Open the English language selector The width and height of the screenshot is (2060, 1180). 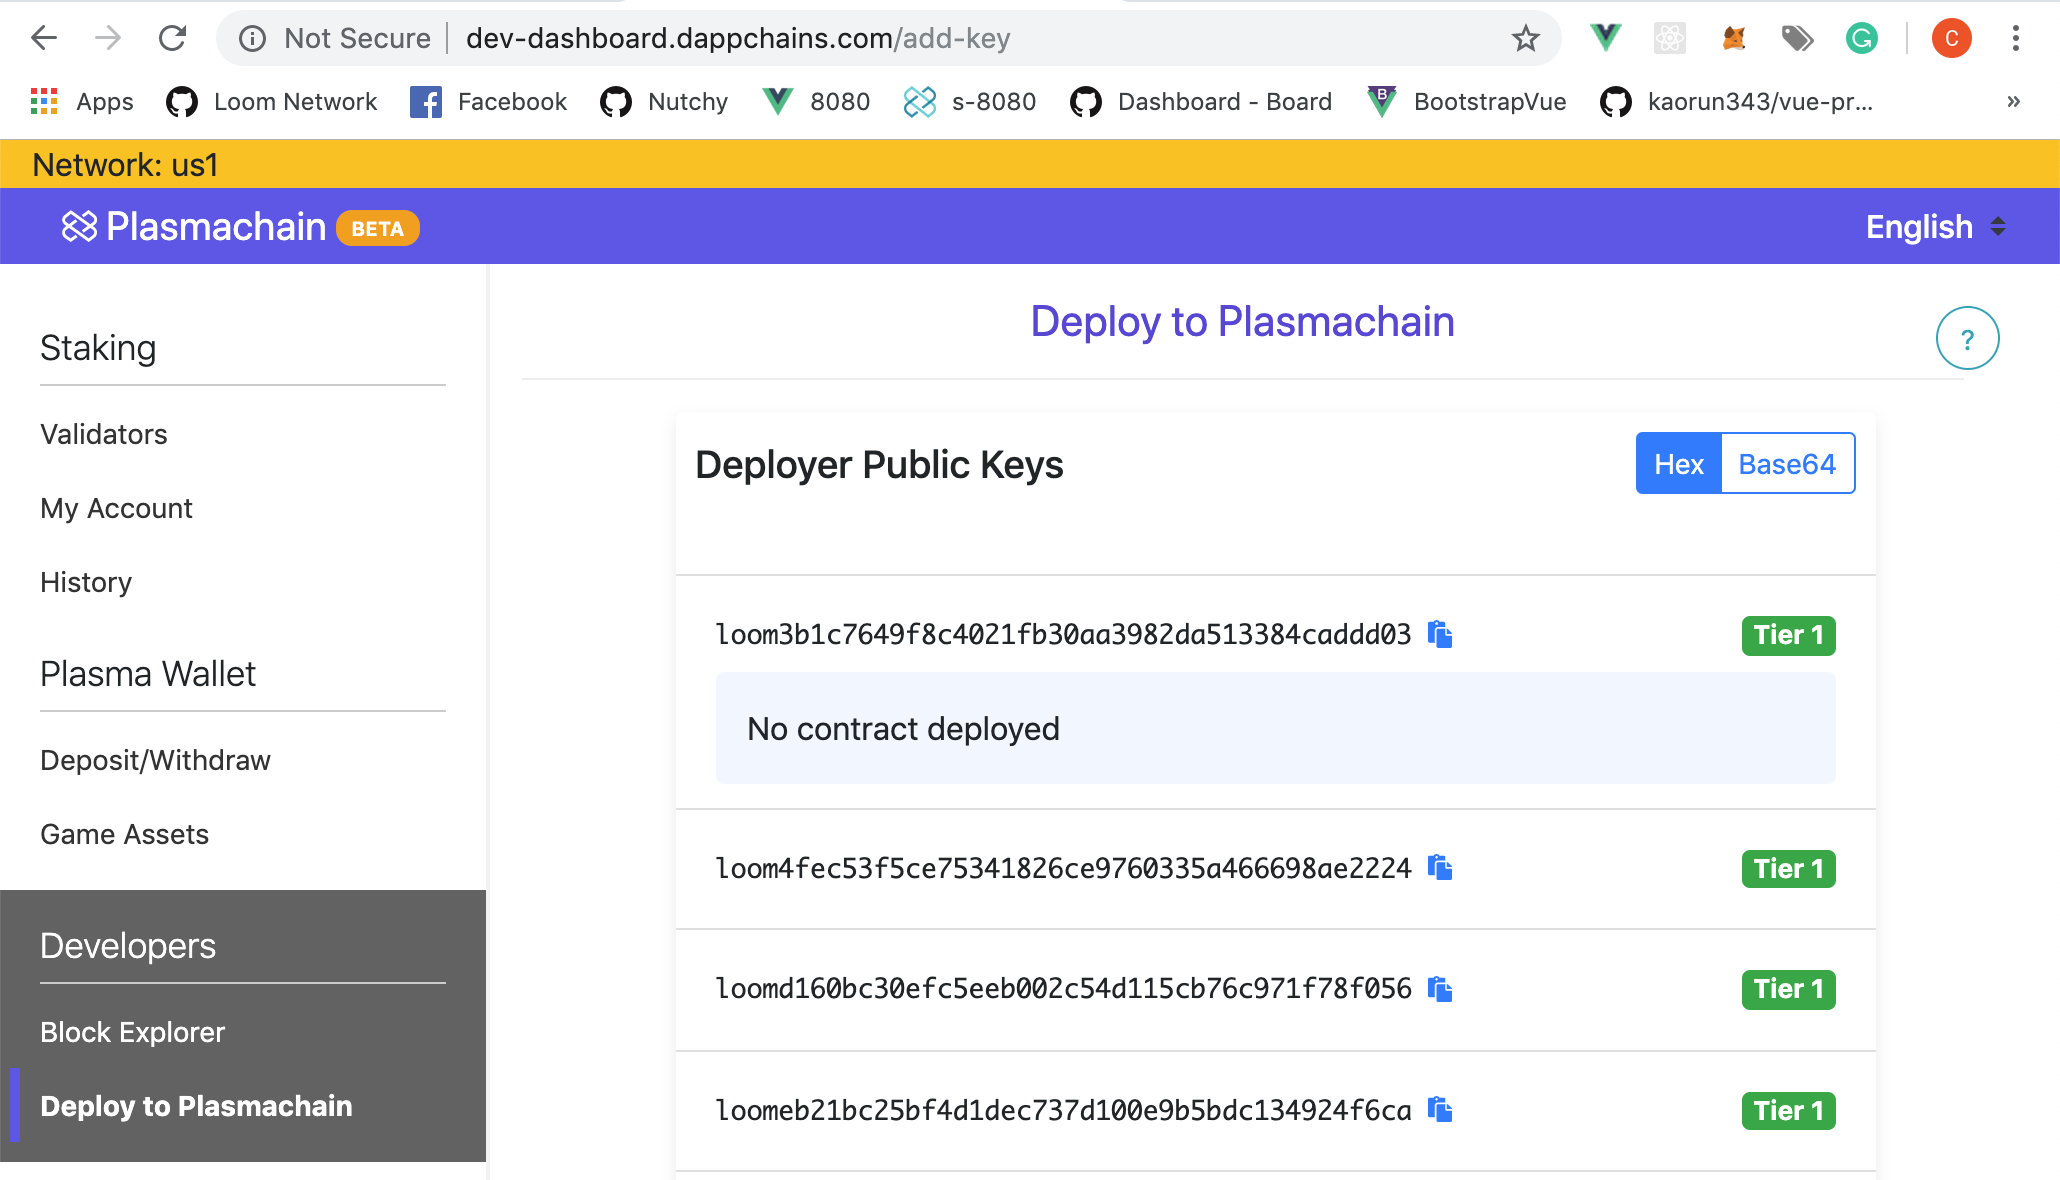pos(1933,226)
